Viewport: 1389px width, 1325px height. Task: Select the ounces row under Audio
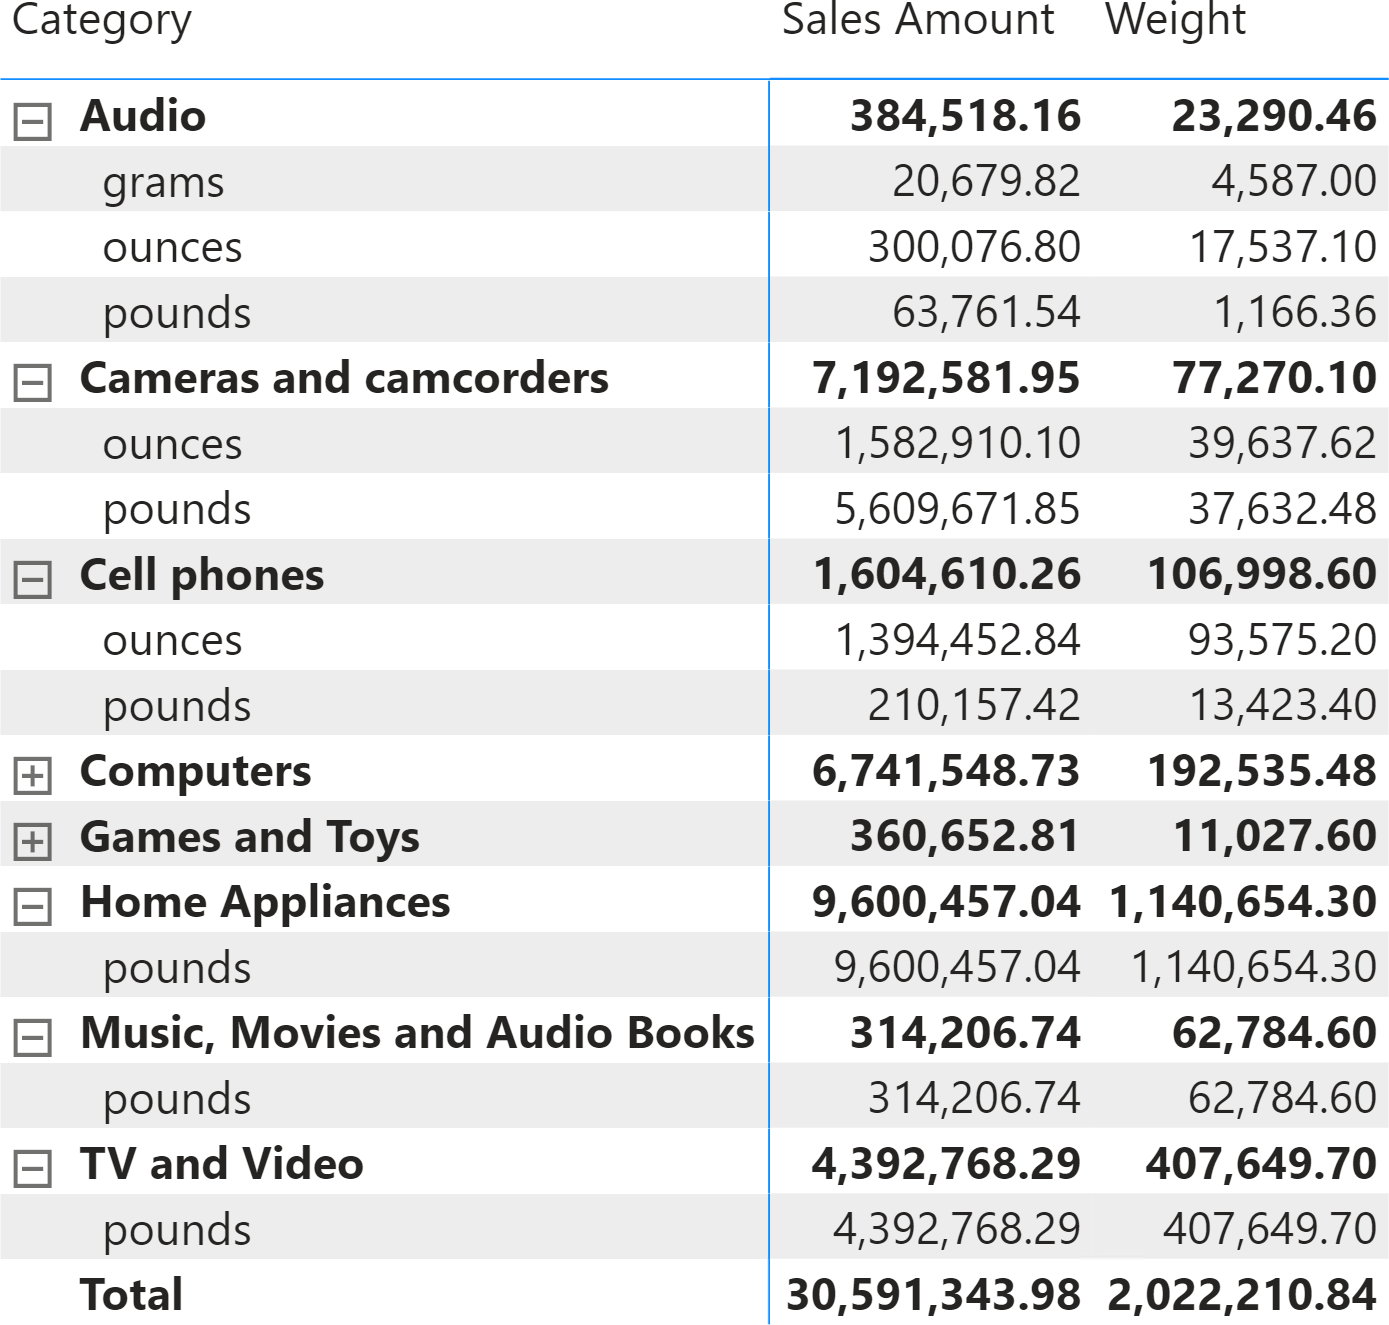click(x=694, y=245)
